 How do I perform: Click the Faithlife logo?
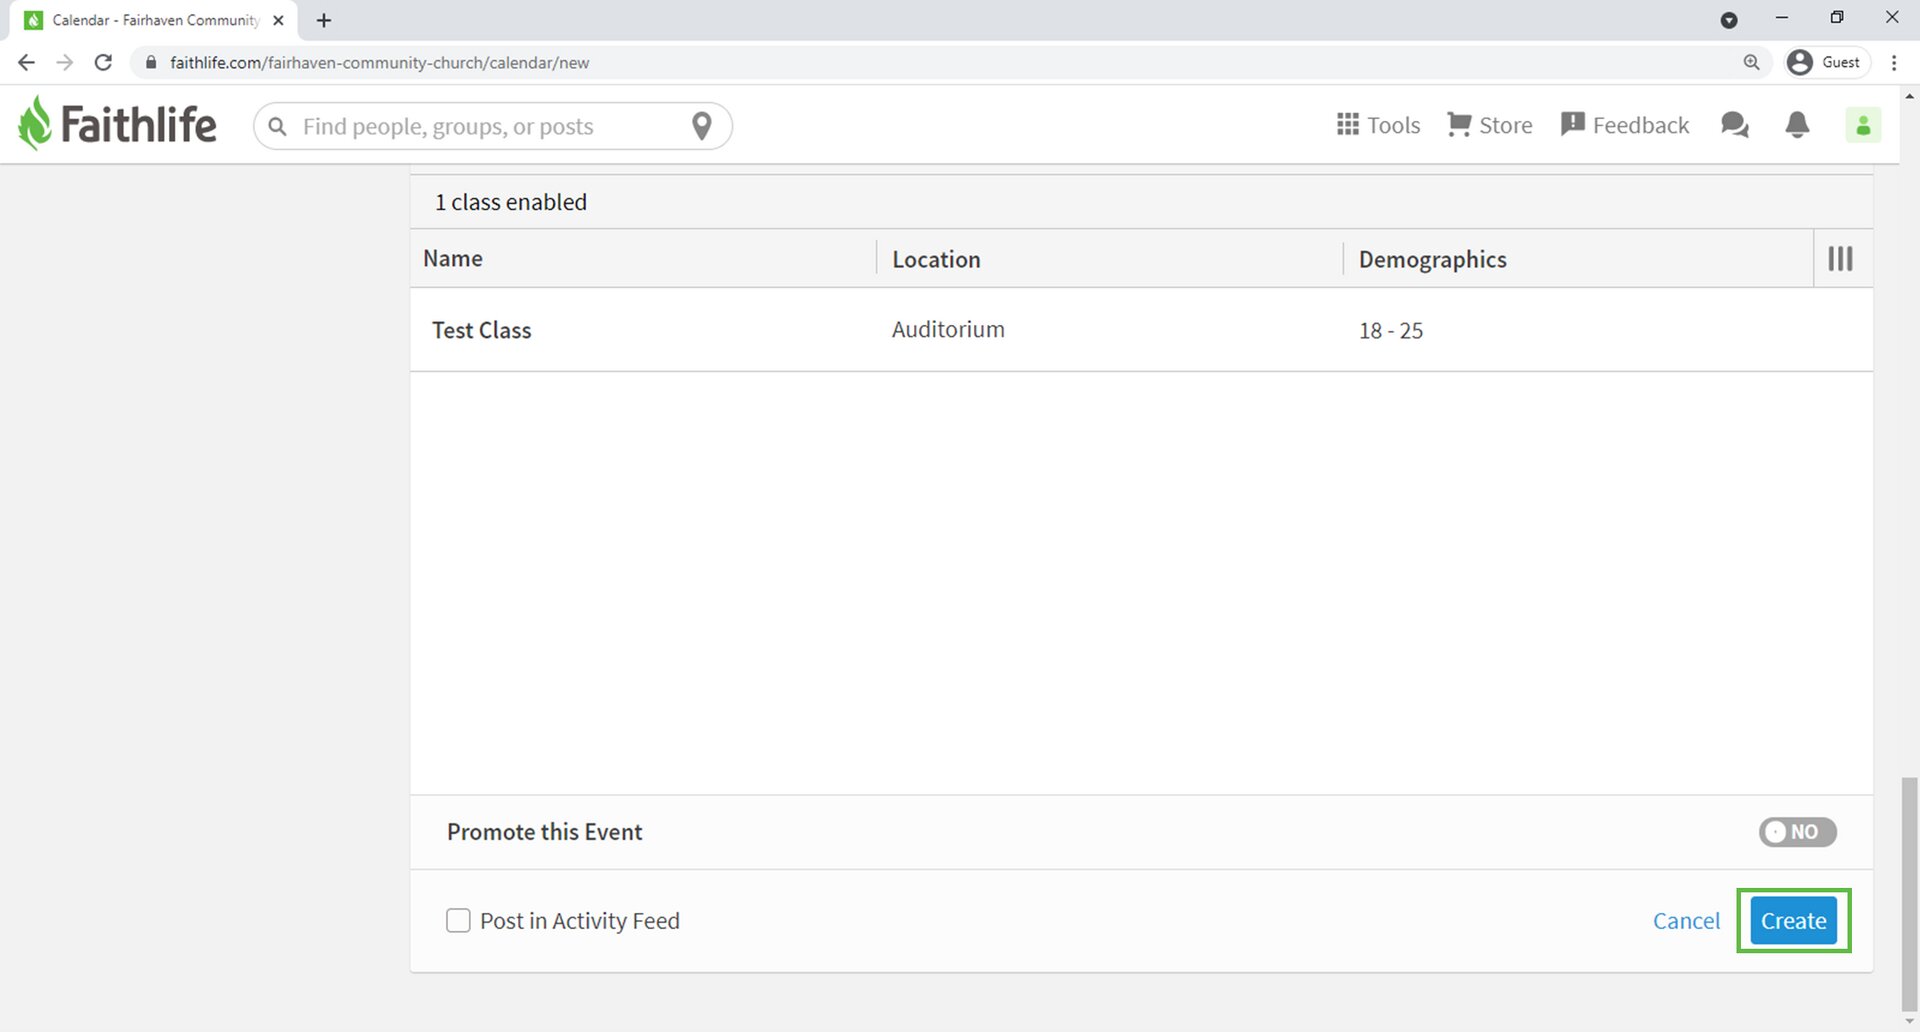tap(117, 124)
